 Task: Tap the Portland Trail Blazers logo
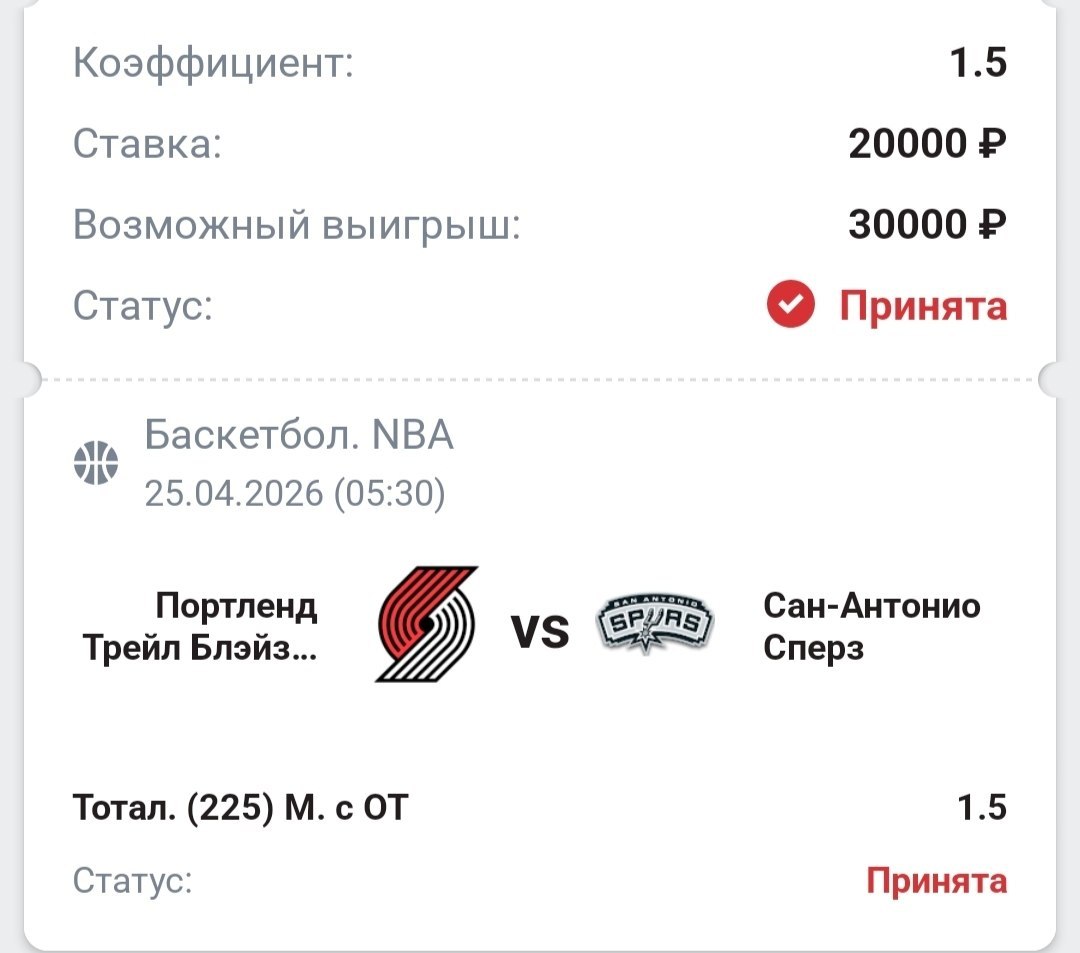[428, 624]
